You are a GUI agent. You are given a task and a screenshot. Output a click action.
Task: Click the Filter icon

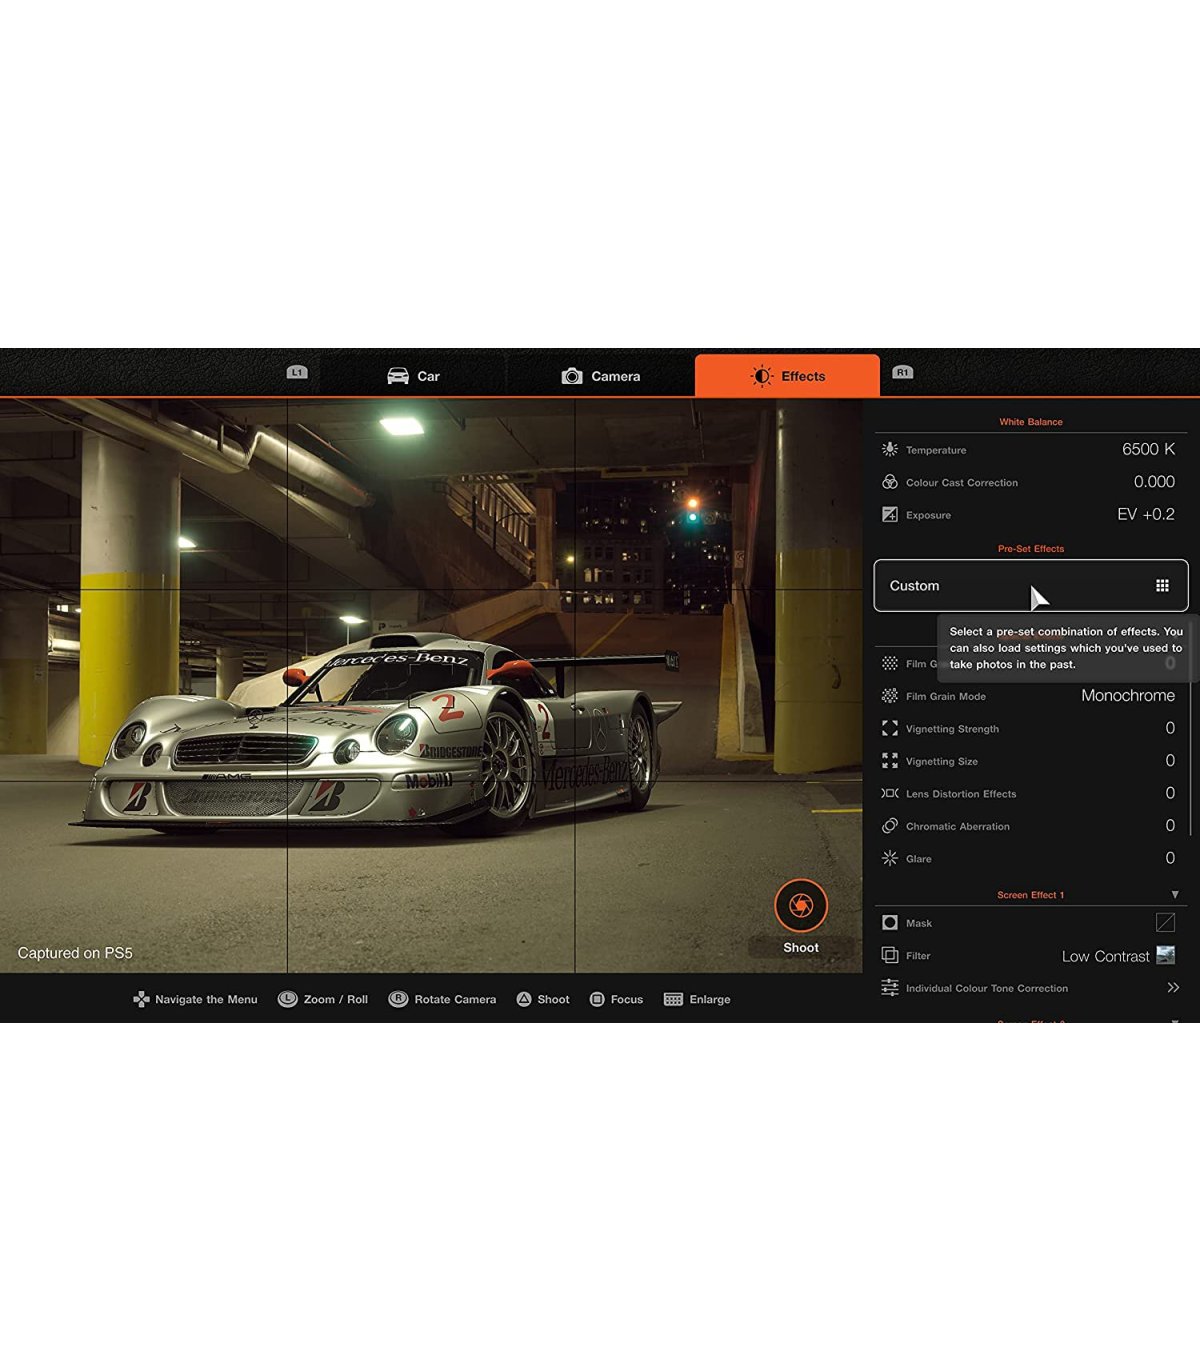click(889, 955)
